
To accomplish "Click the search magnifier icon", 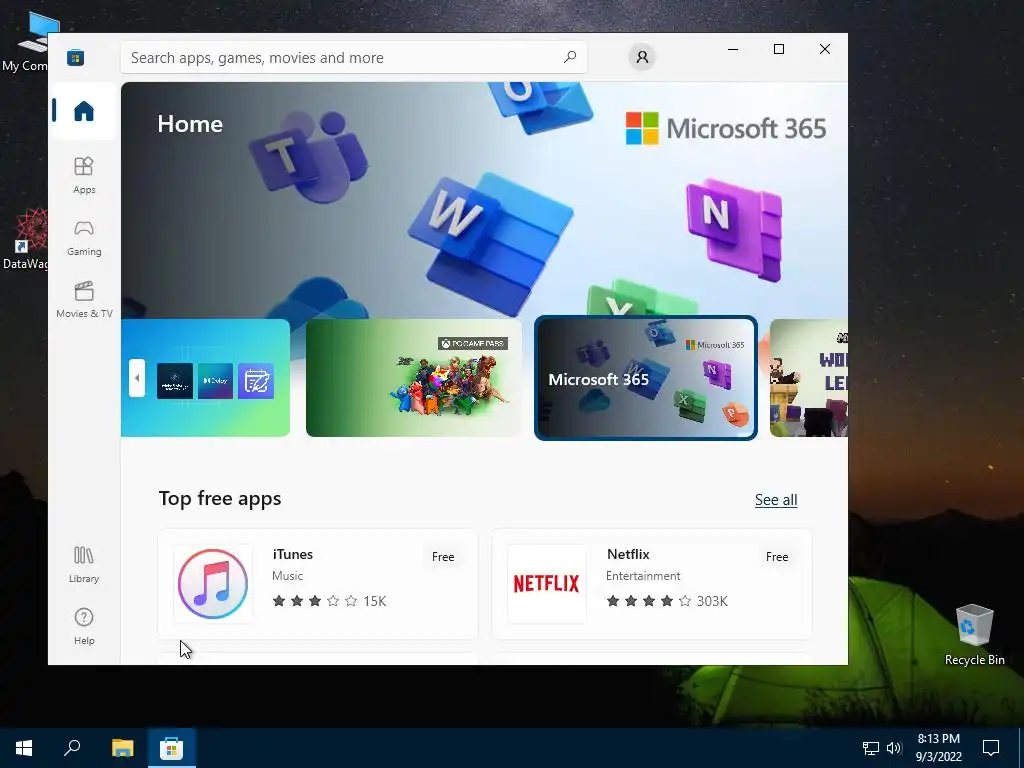I will point(569,57).
